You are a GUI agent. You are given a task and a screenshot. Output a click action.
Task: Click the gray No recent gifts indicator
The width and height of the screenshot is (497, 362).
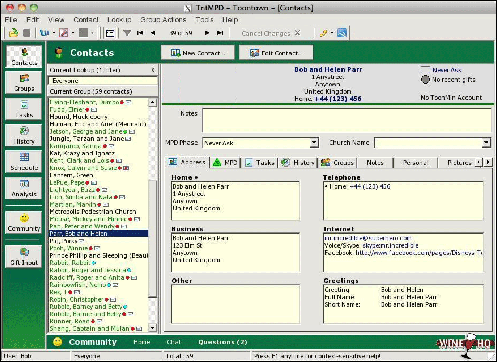point(425,79)
